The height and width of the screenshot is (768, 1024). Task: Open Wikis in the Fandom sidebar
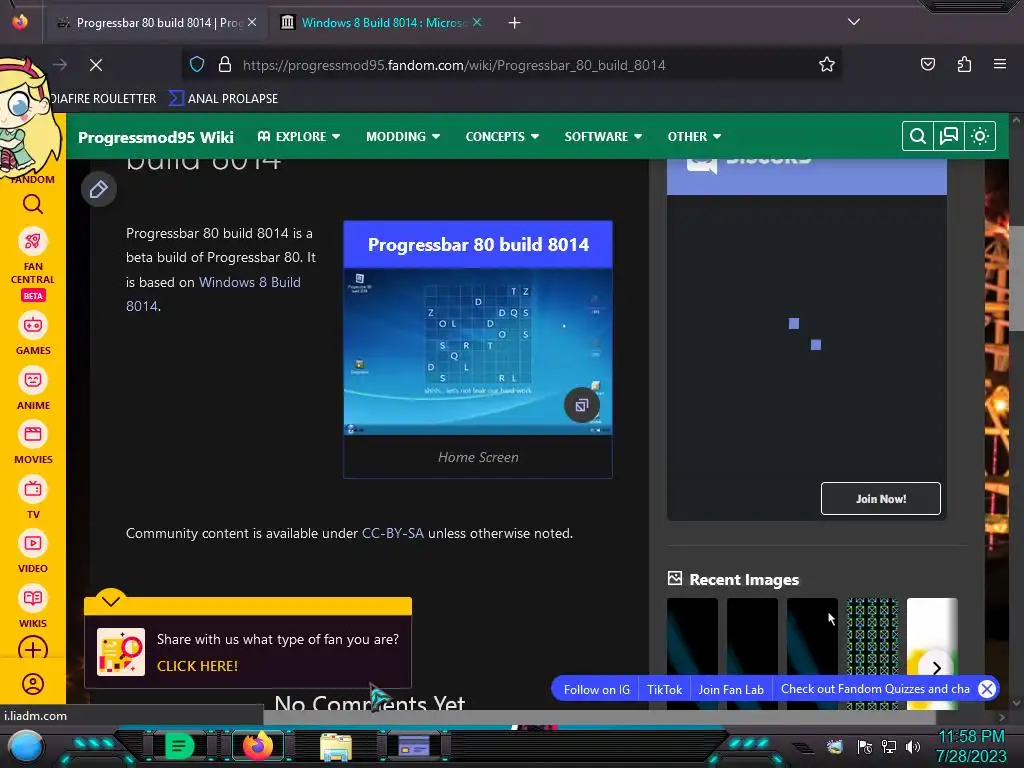[33, 608]
